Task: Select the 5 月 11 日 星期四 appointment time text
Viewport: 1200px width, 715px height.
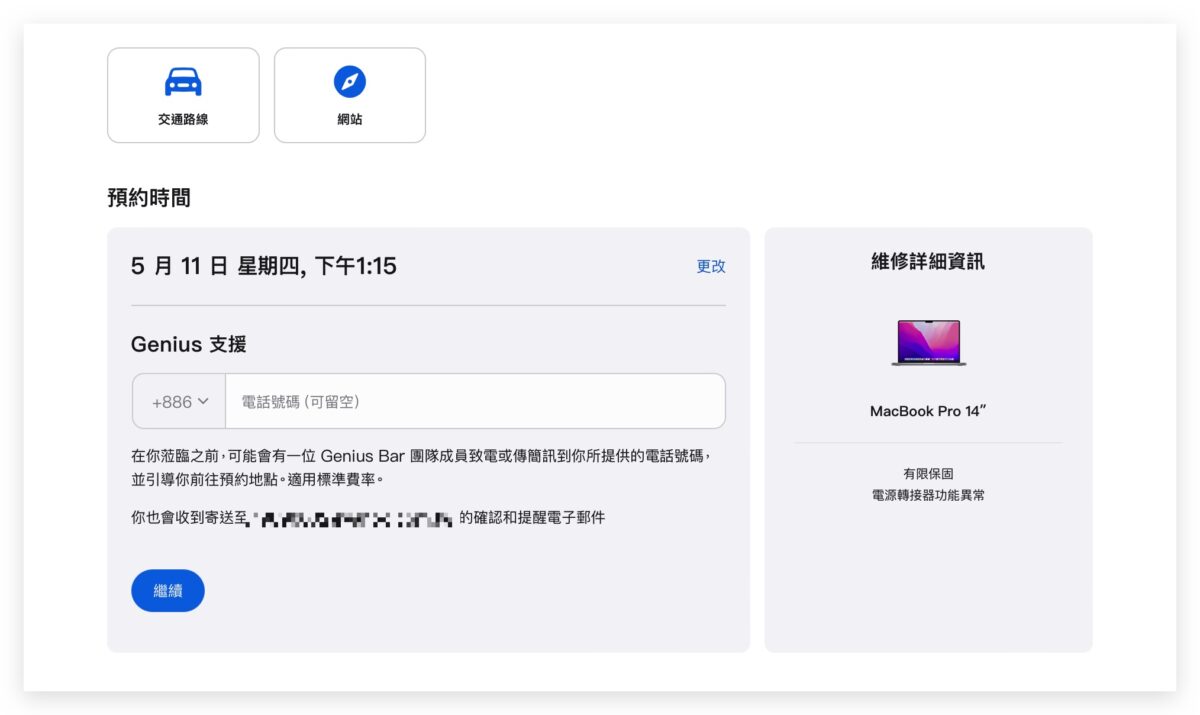Action: [x=264, y=266]
